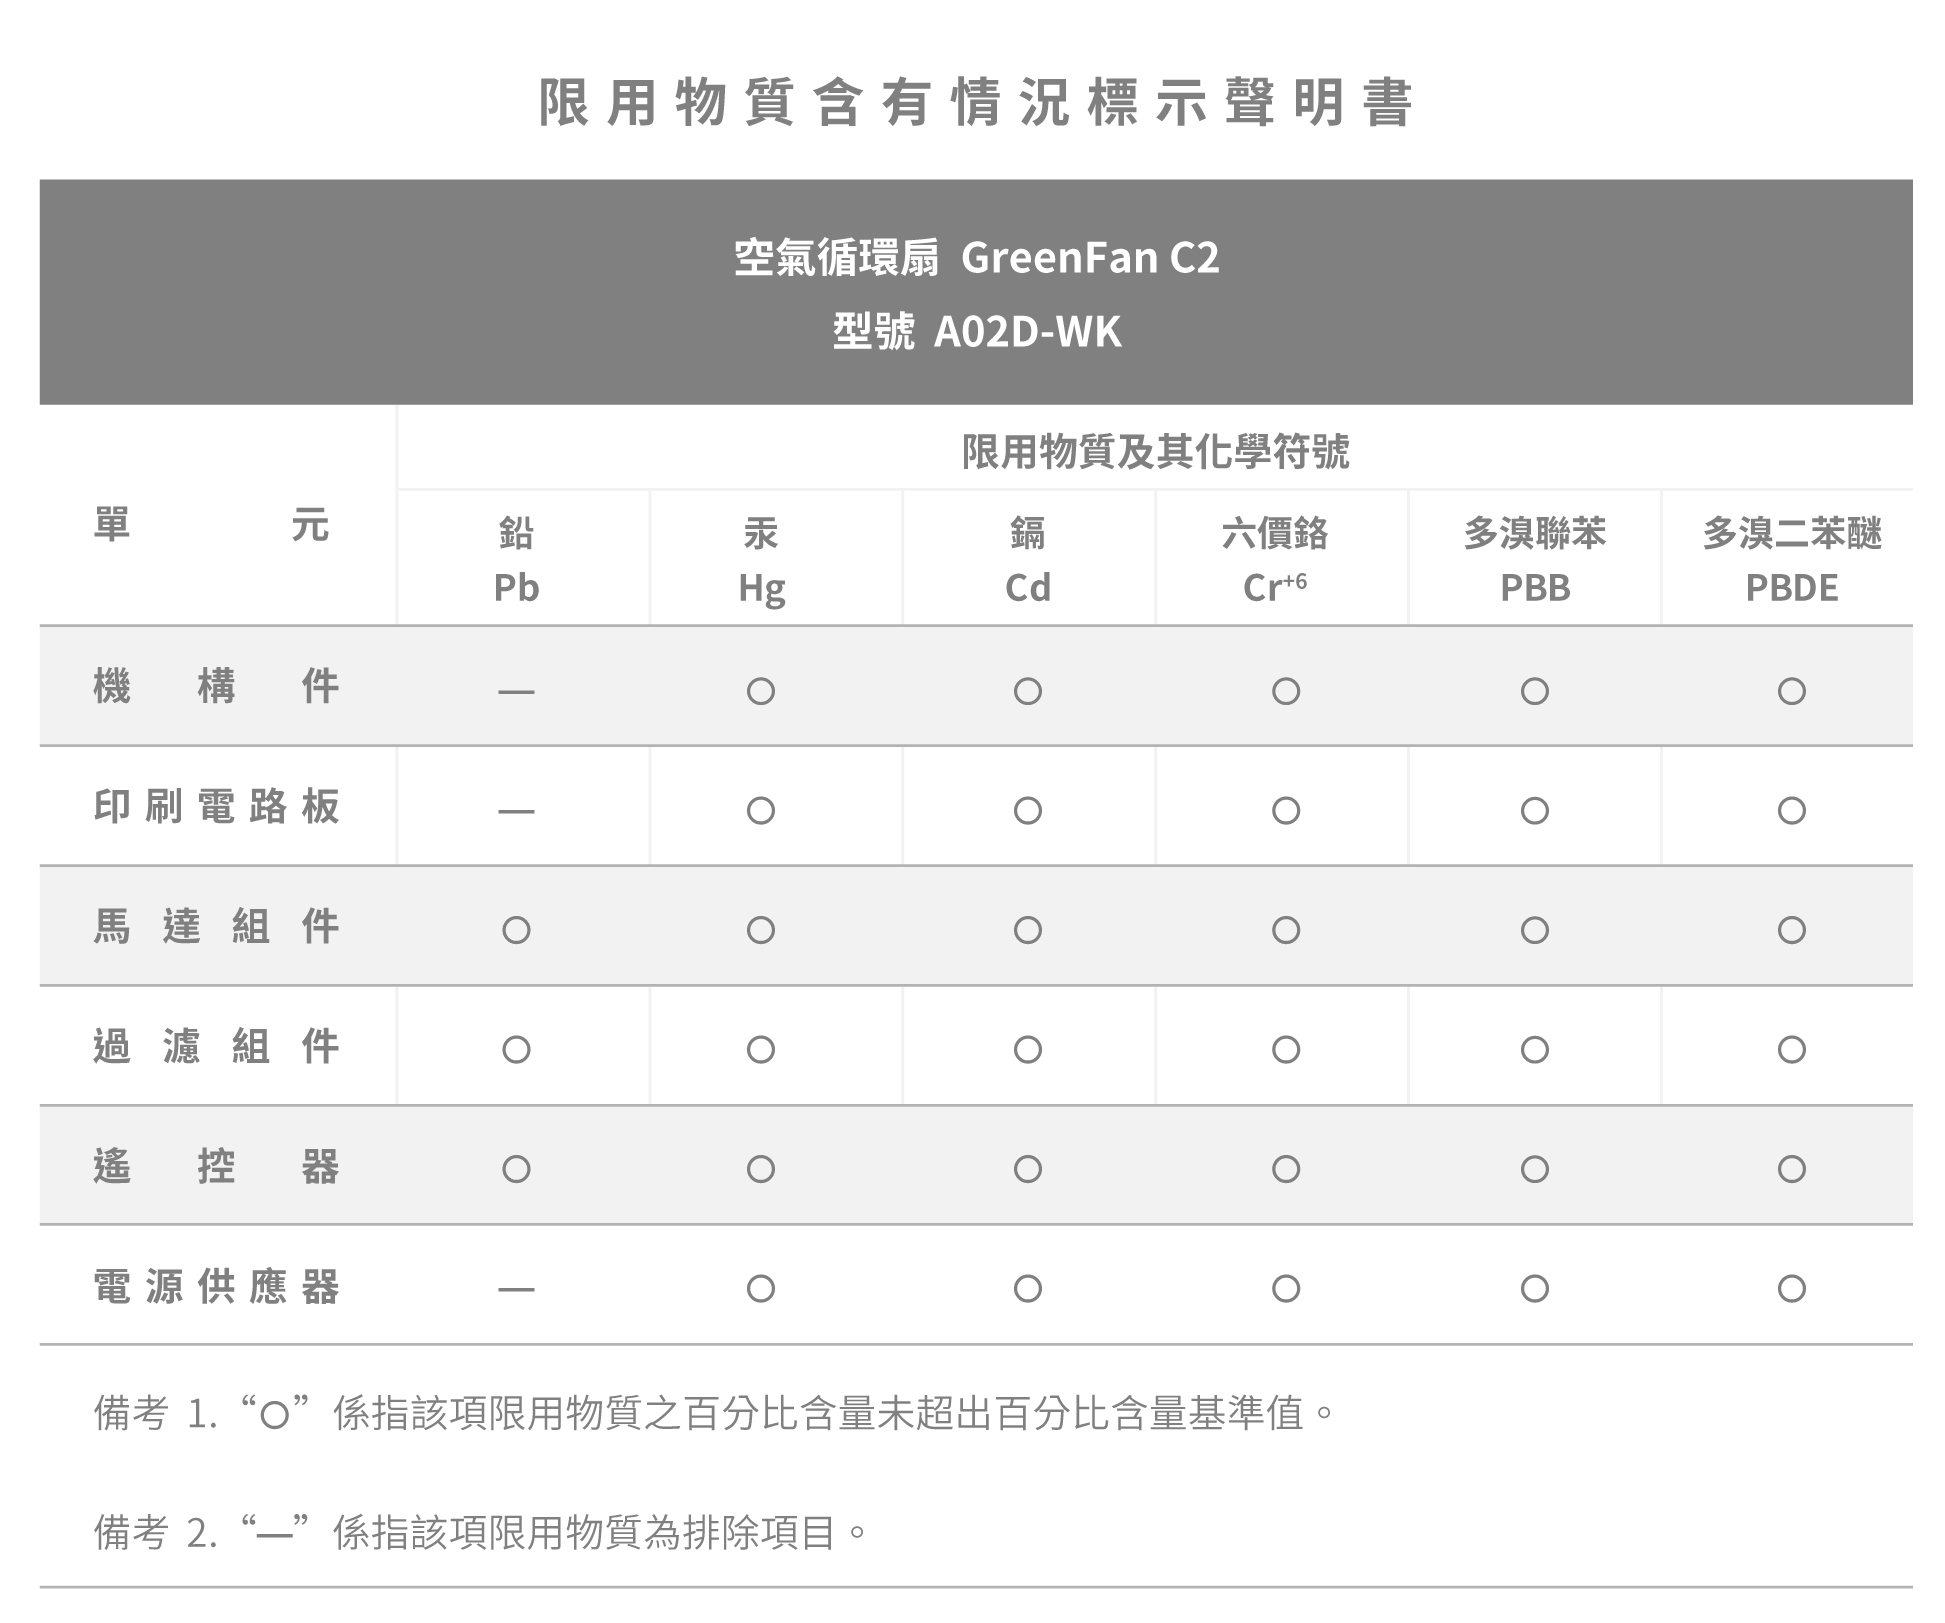Click the 印刷電路板 row label
This screenshot has height=1623, width=1945.
tap(216, 806)
